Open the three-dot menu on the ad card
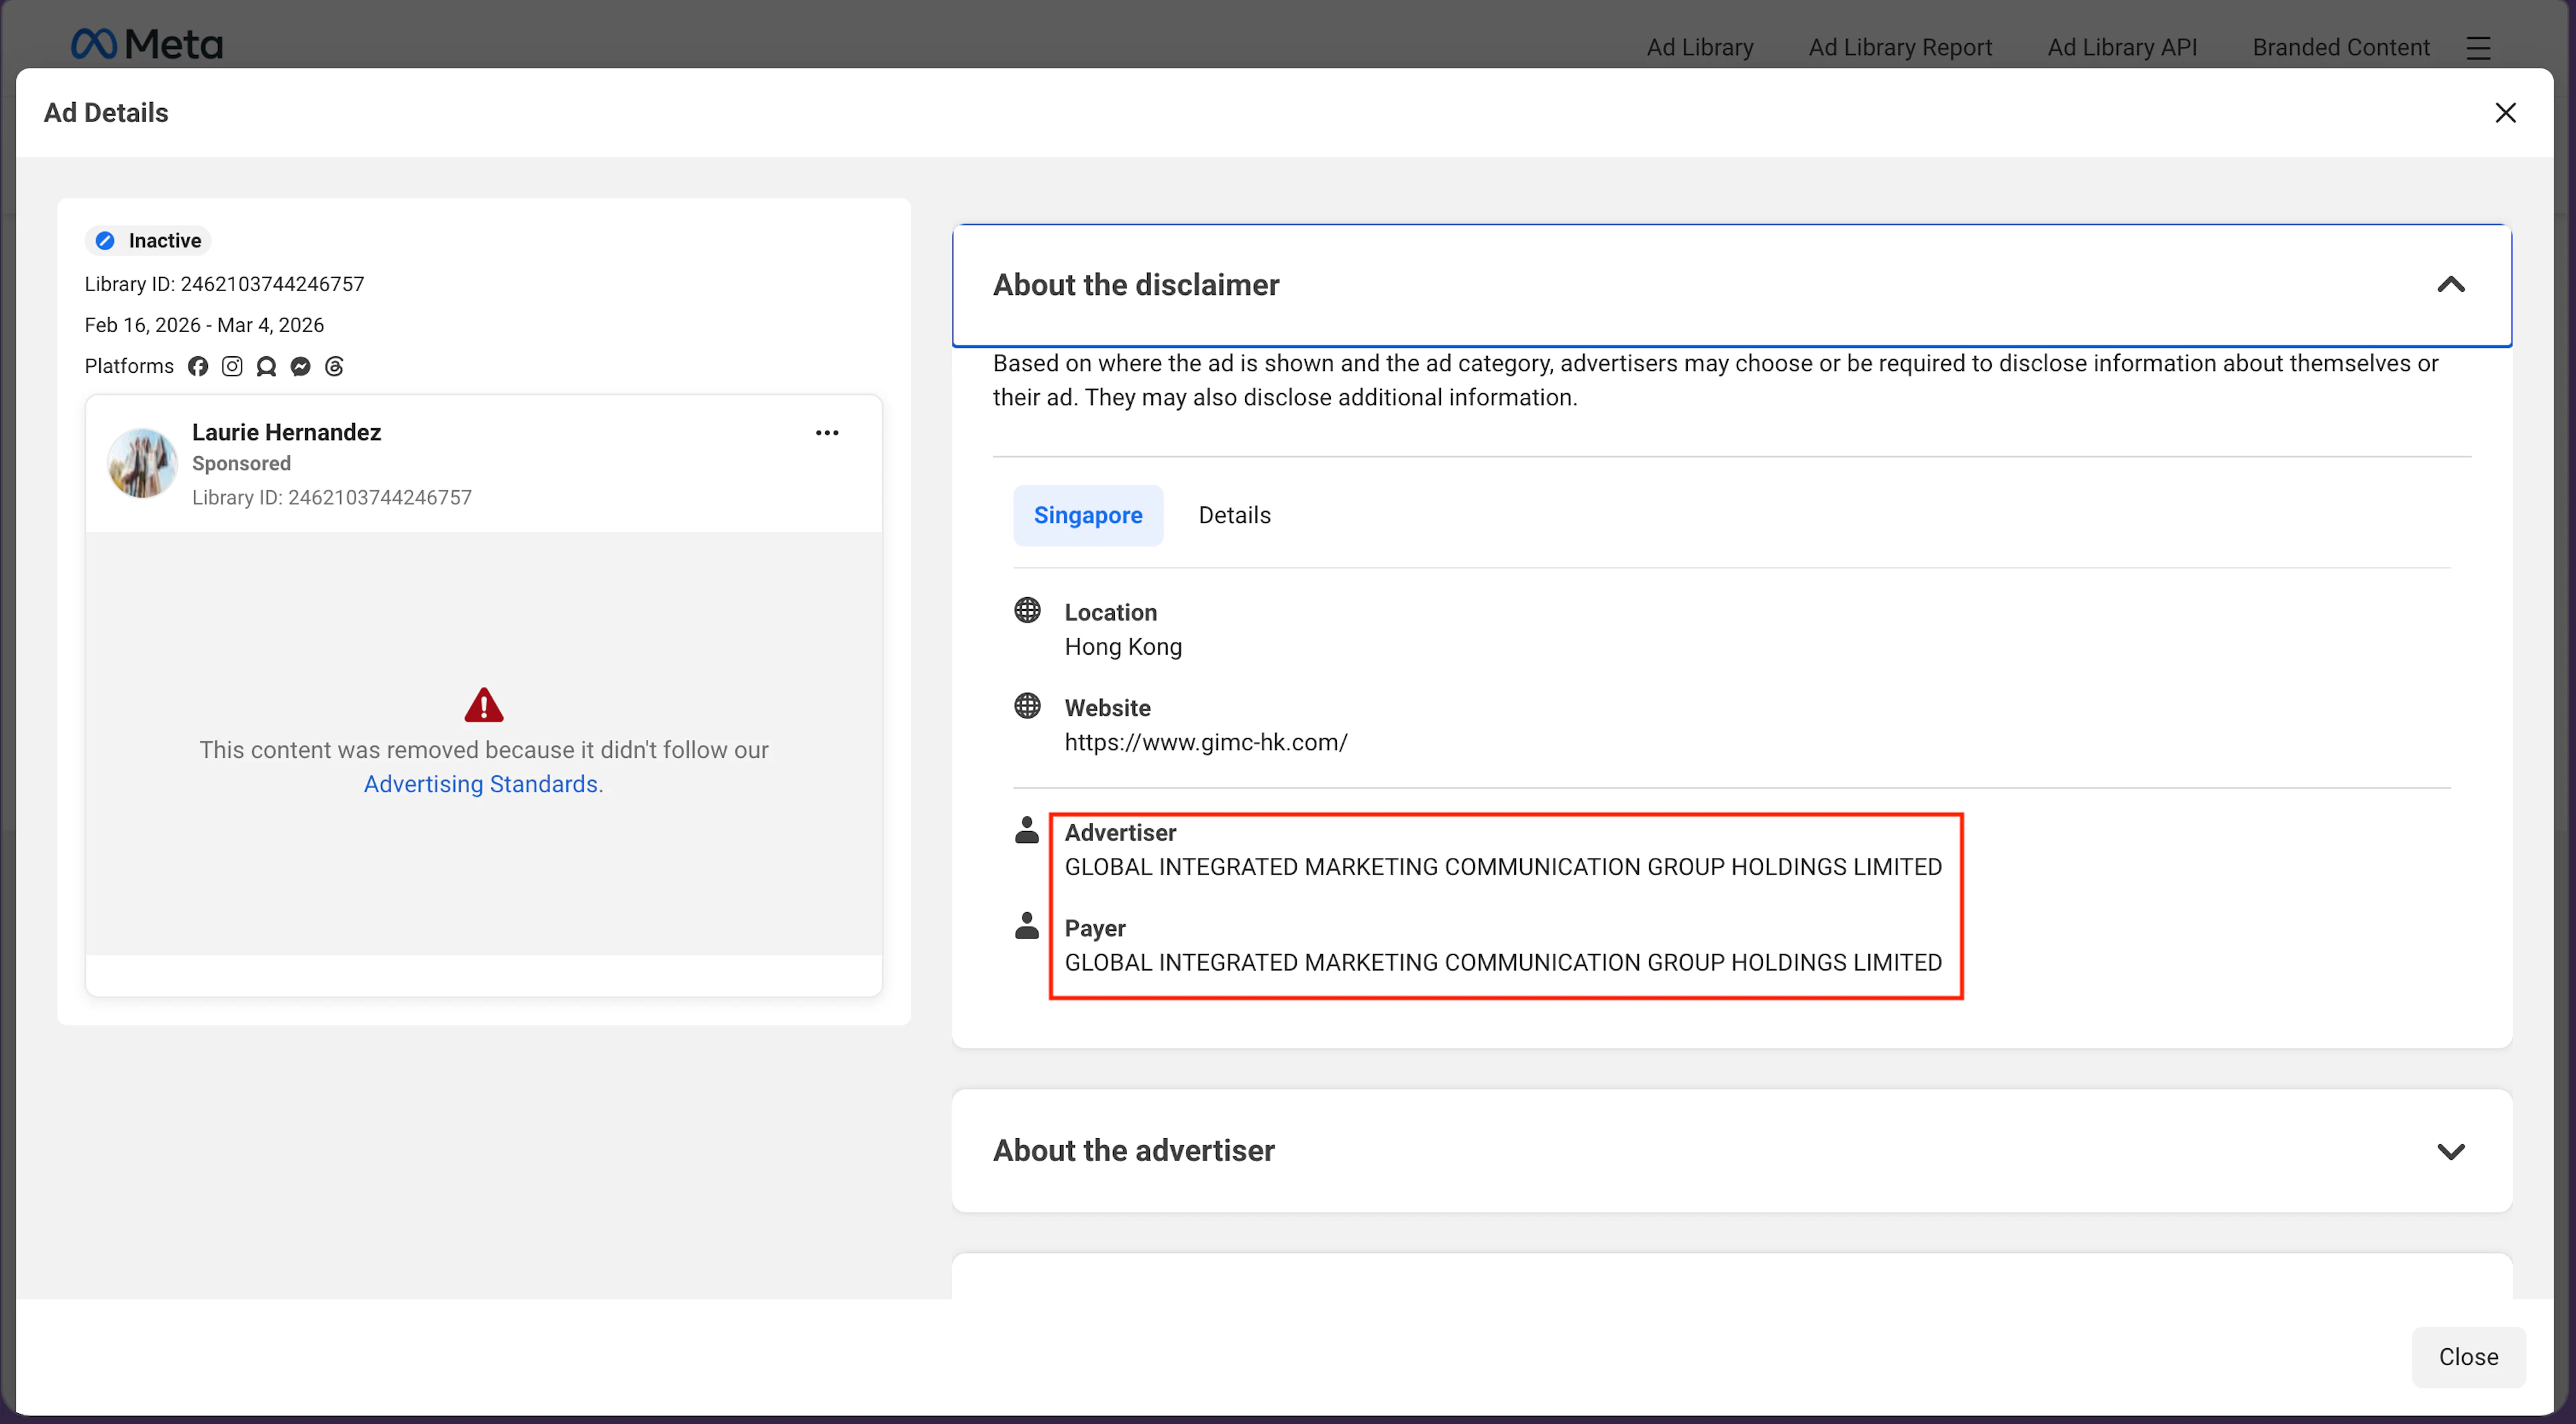Viewport: 2576px width, 1424px height. pyautogui.click(x=827, y=433)
